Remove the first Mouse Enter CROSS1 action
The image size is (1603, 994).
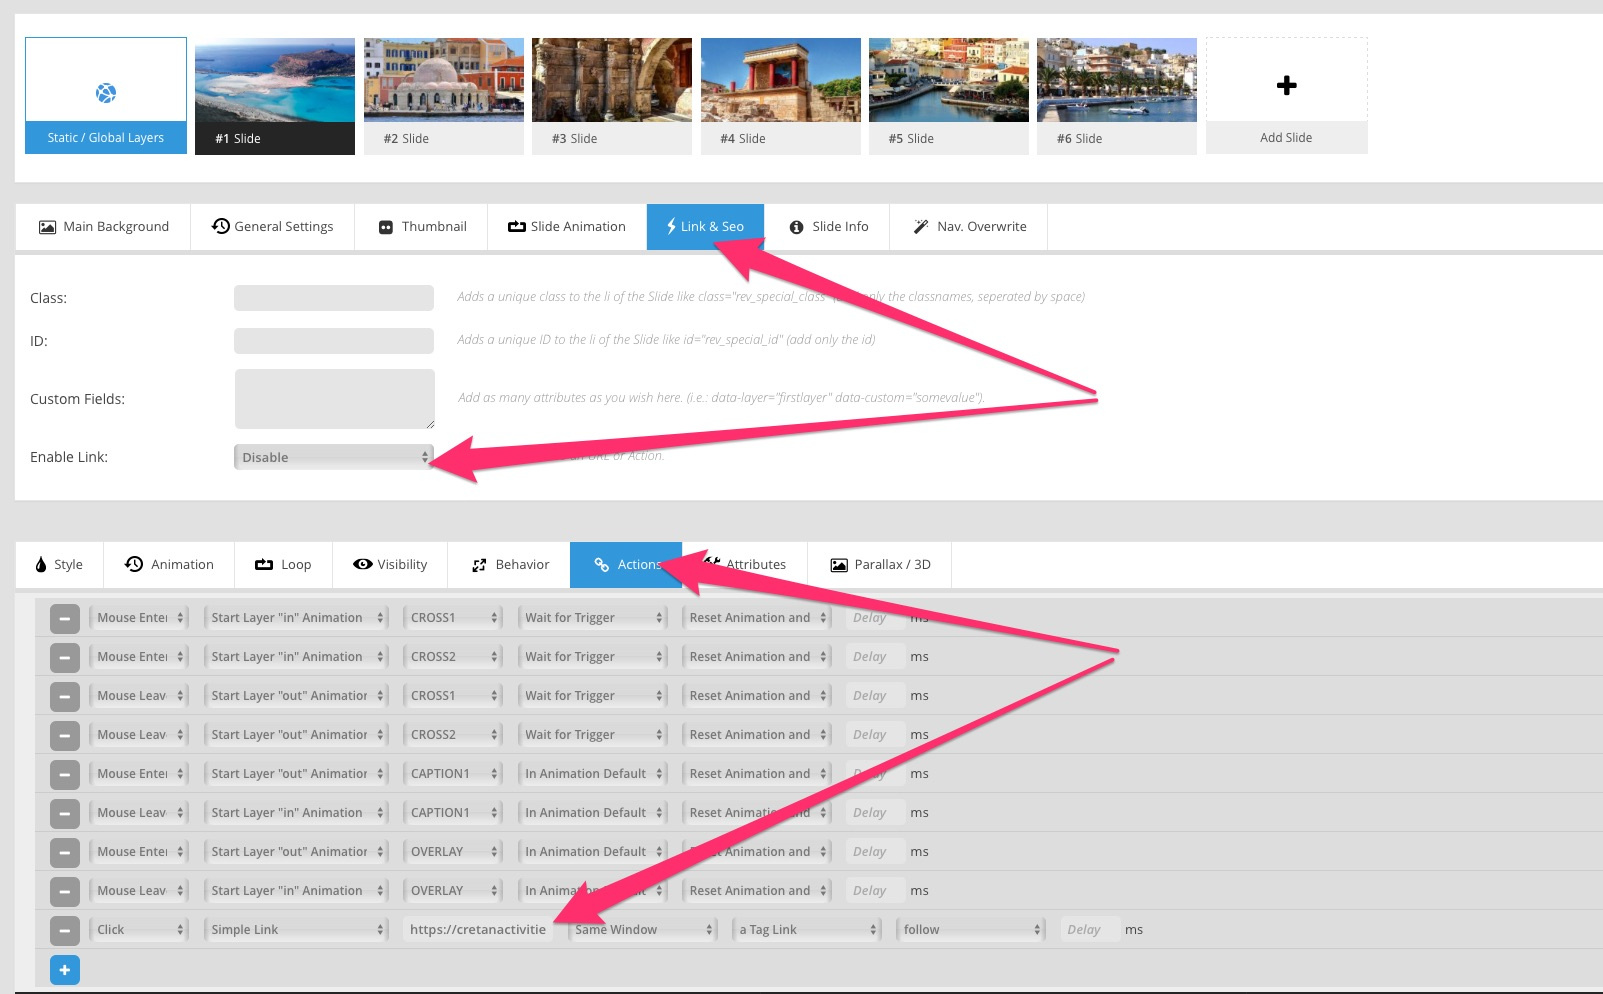tap(65, 618)
